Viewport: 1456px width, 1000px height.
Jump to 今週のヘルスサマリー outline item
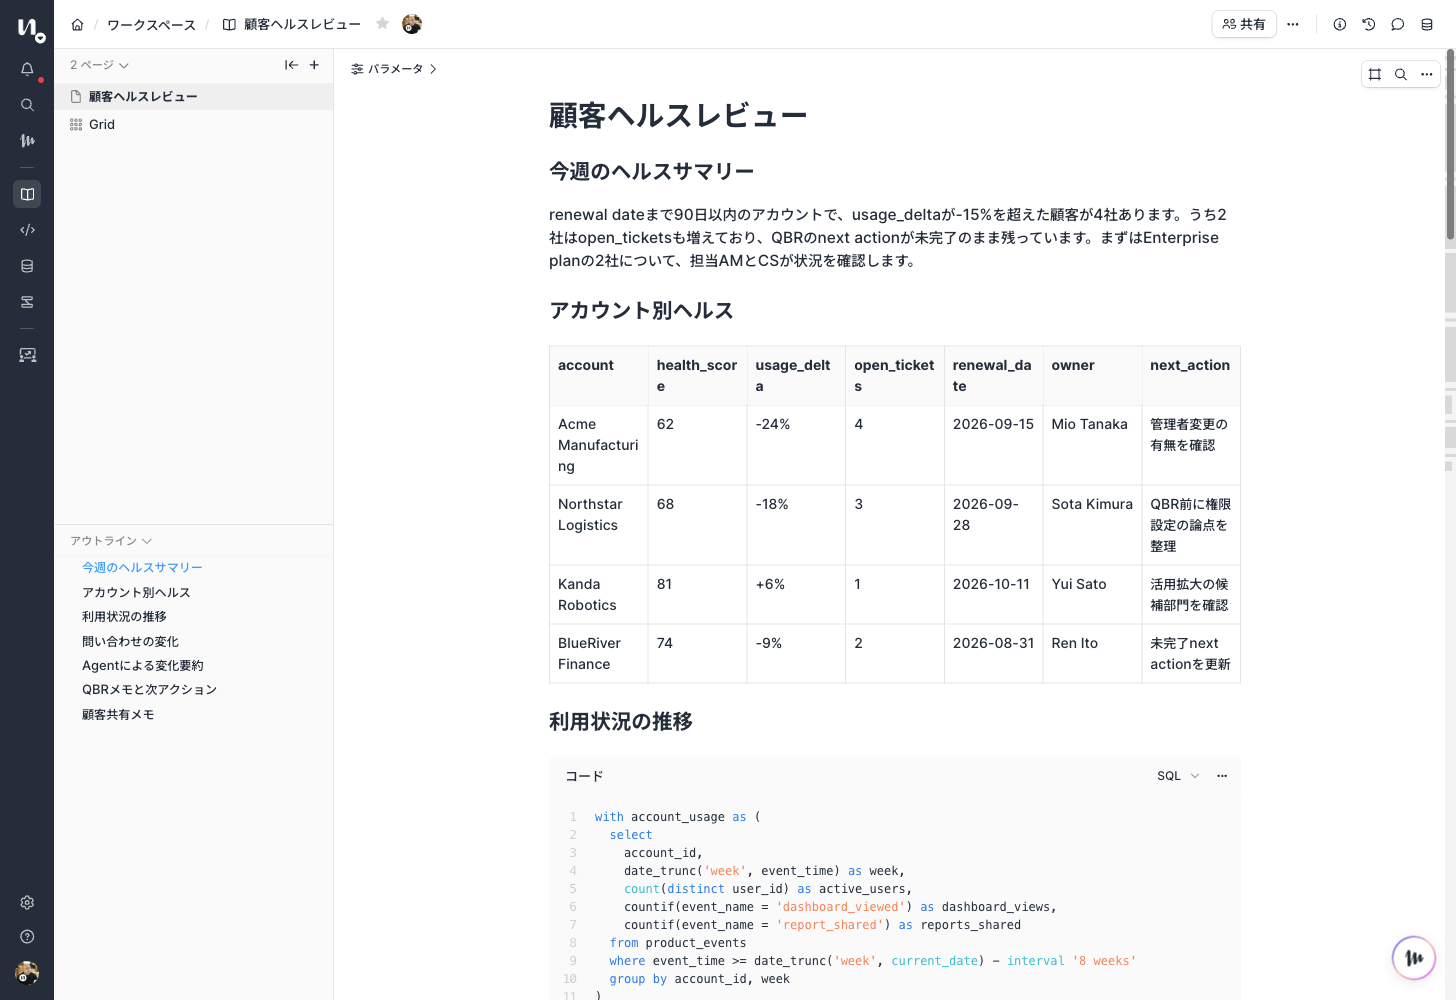pyautogui.click(x=142, y=568)
